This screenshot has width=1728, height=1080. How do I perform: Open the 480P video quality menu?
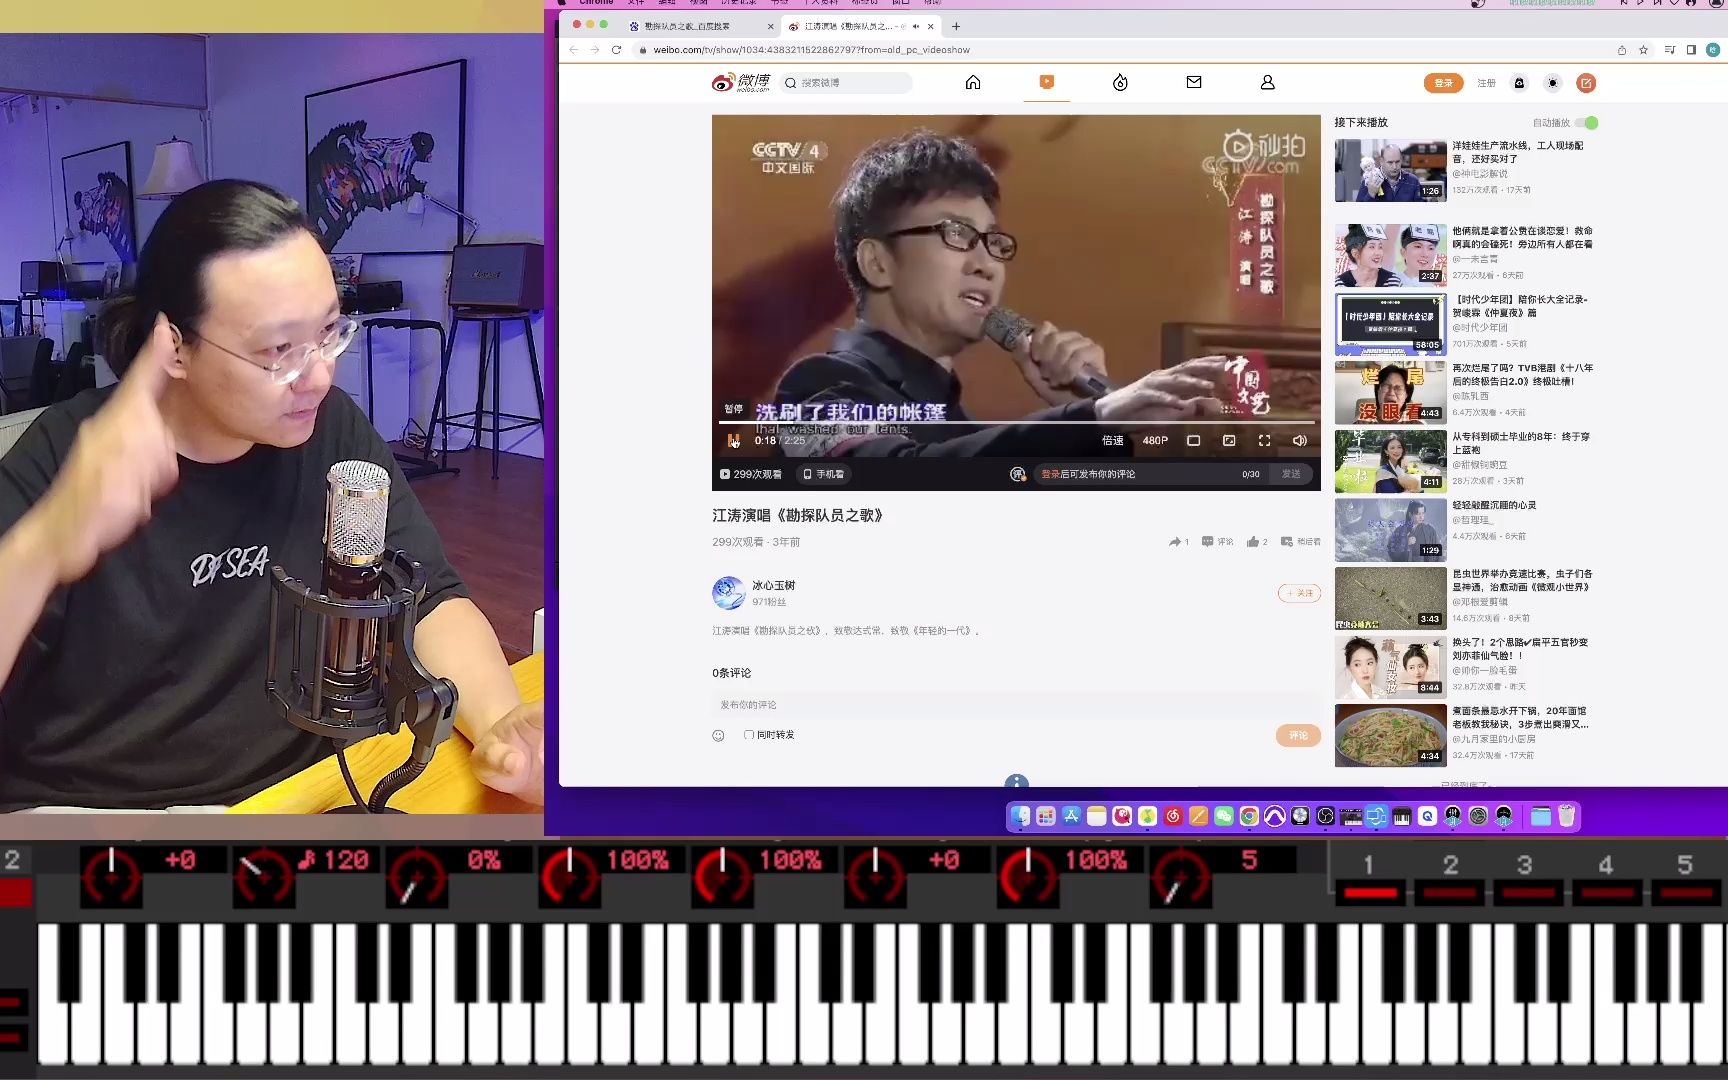click(1155, 440)
